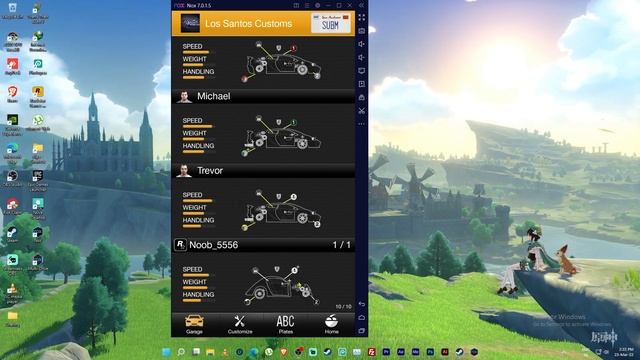Open the Plates tab
This screenshot has width=640, height=360.
[x=285, y=324]
